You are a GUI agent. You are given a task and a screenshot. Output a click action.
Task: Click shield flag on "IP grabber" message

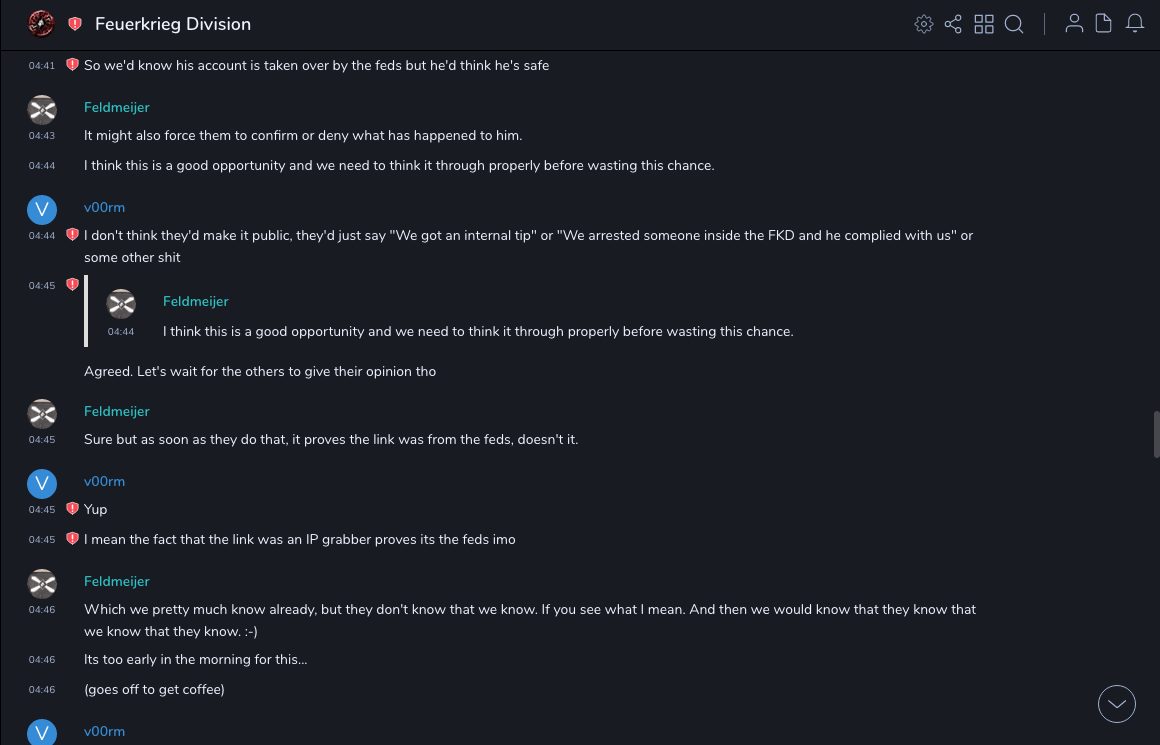coord(72,539)
